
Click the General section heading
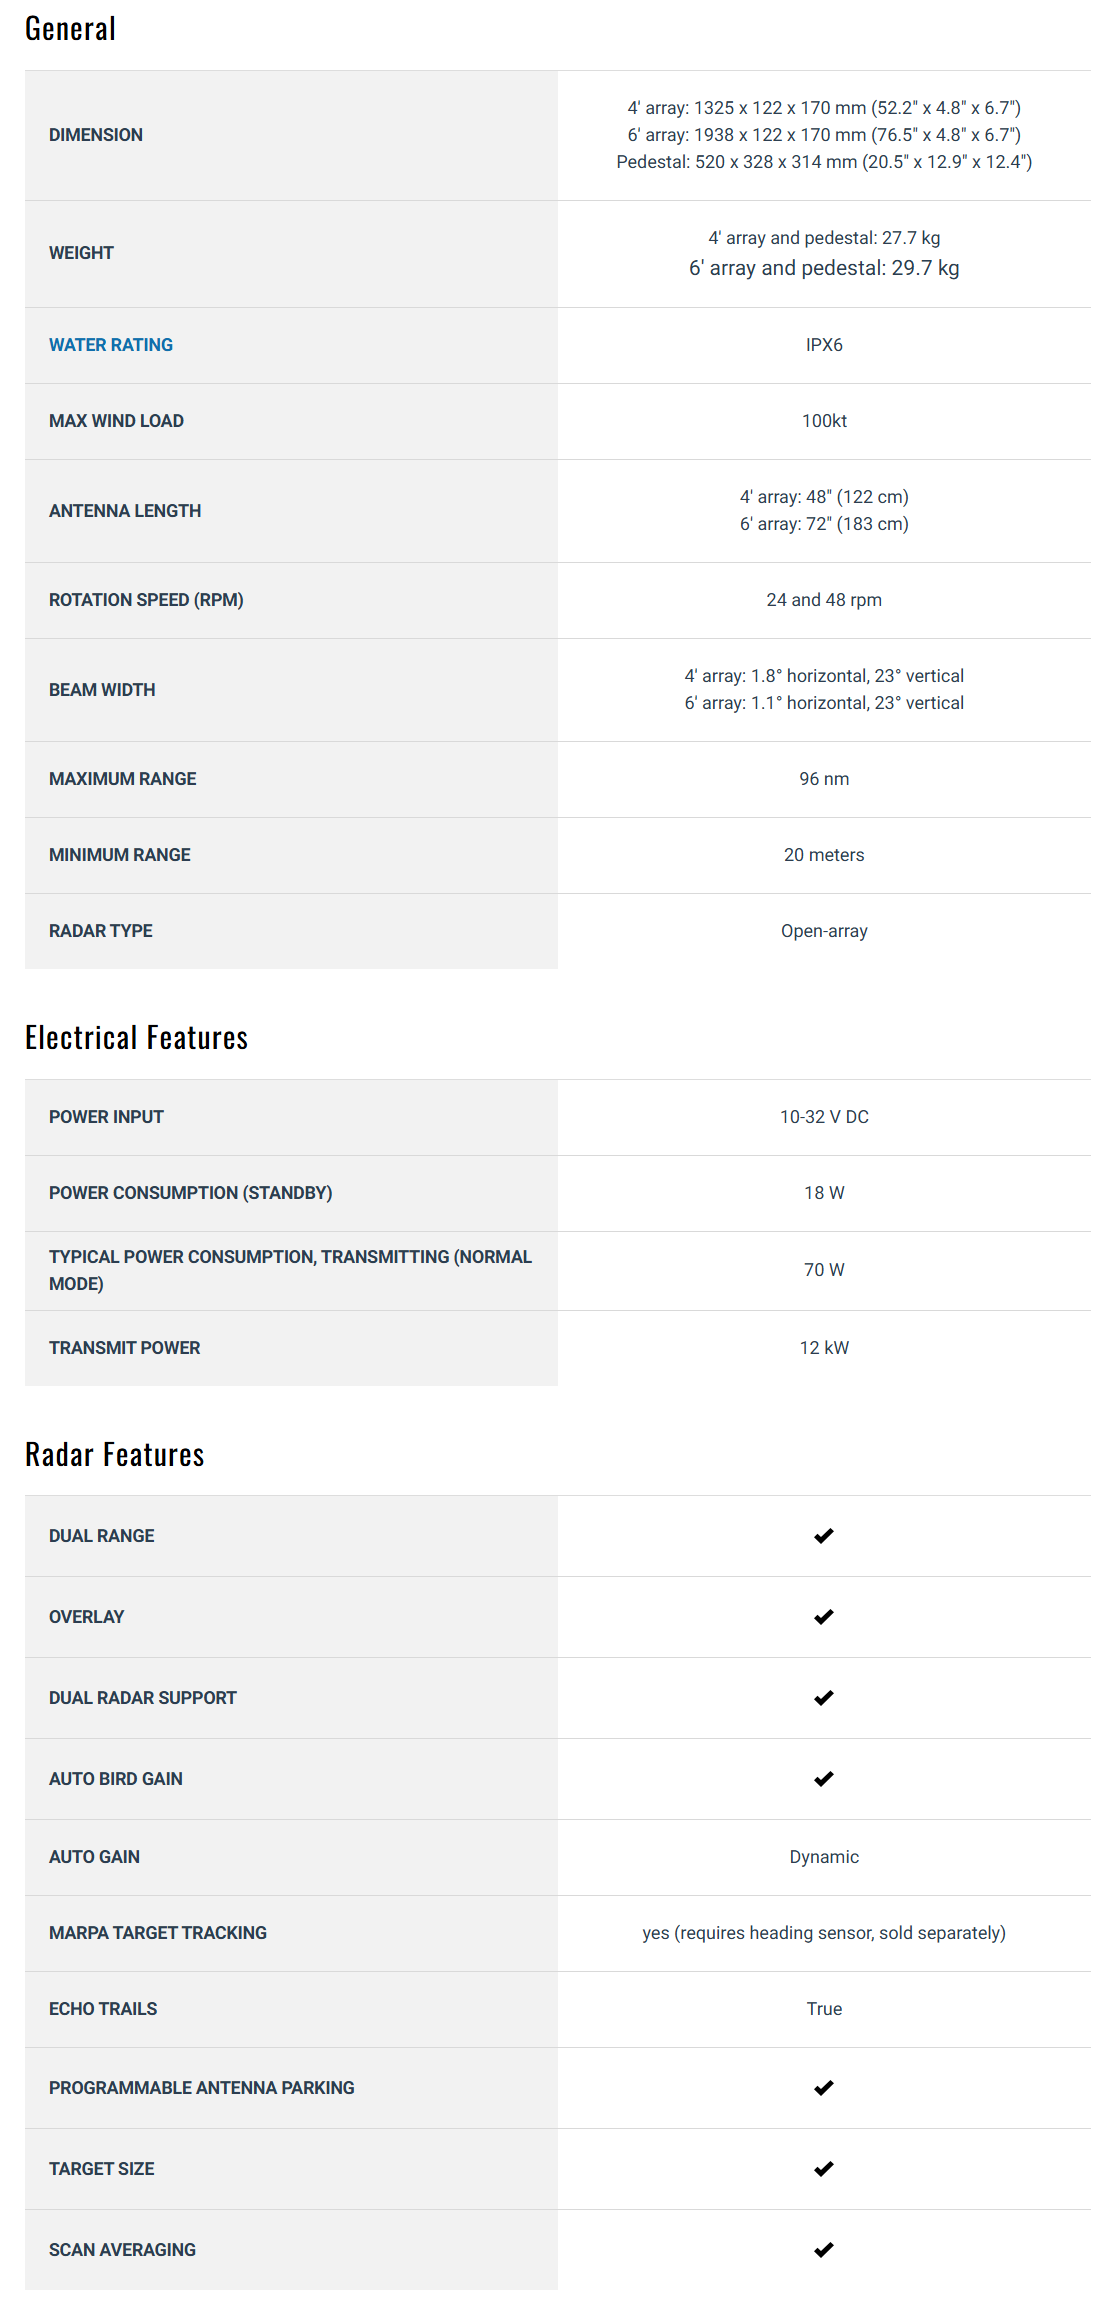tap(70, 29)
